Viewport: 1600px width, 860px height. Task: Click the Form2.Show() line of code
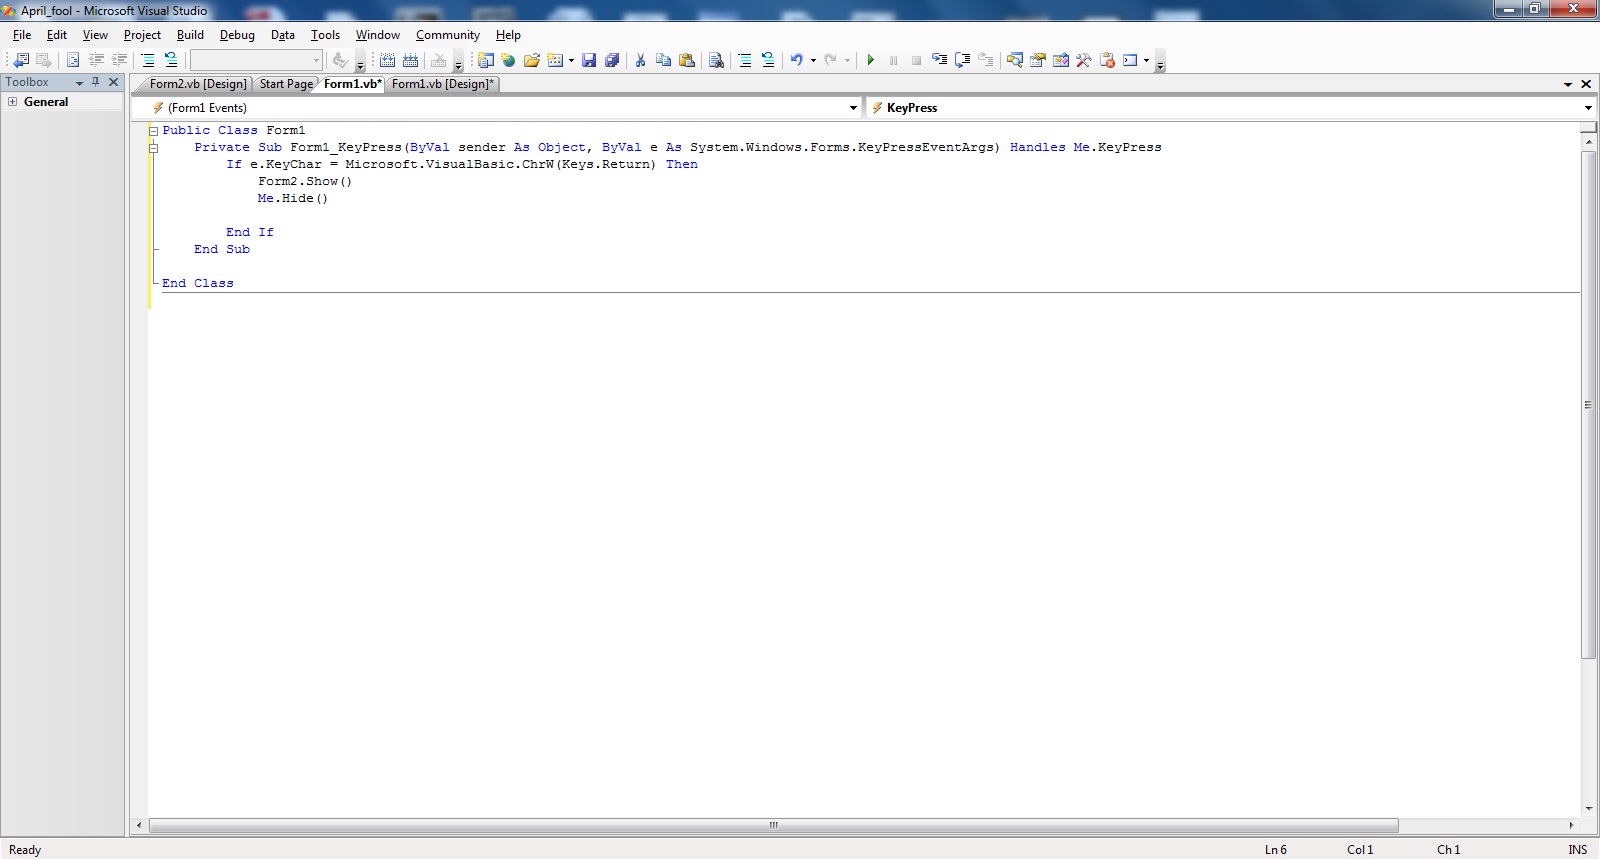click(305, 182)
